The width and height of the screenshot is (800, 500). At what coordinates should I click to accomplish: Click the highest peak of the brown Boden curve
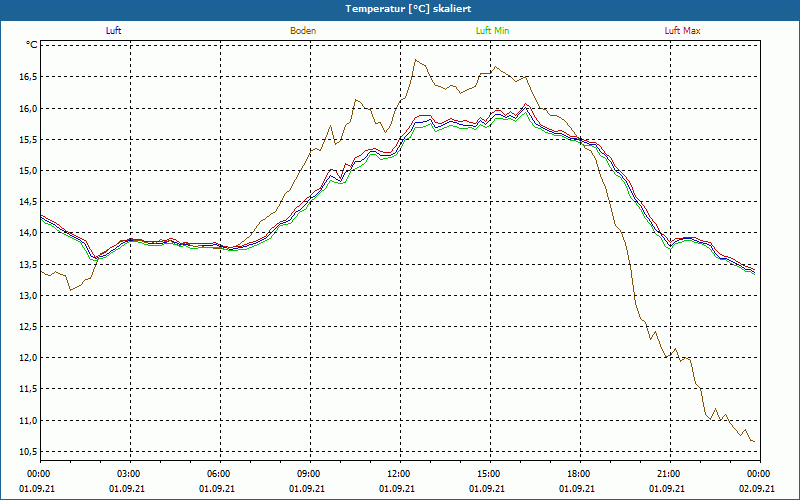[x=416, y=60]
